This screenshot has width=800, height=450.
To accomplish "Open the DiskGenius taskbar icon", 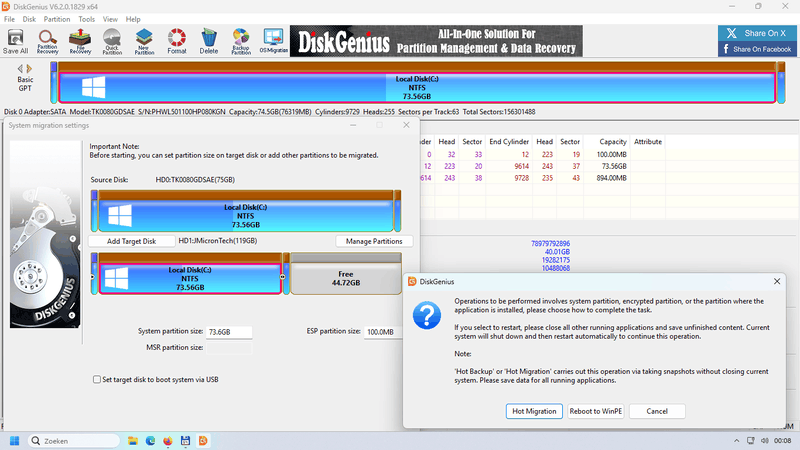I will [203, 441].
